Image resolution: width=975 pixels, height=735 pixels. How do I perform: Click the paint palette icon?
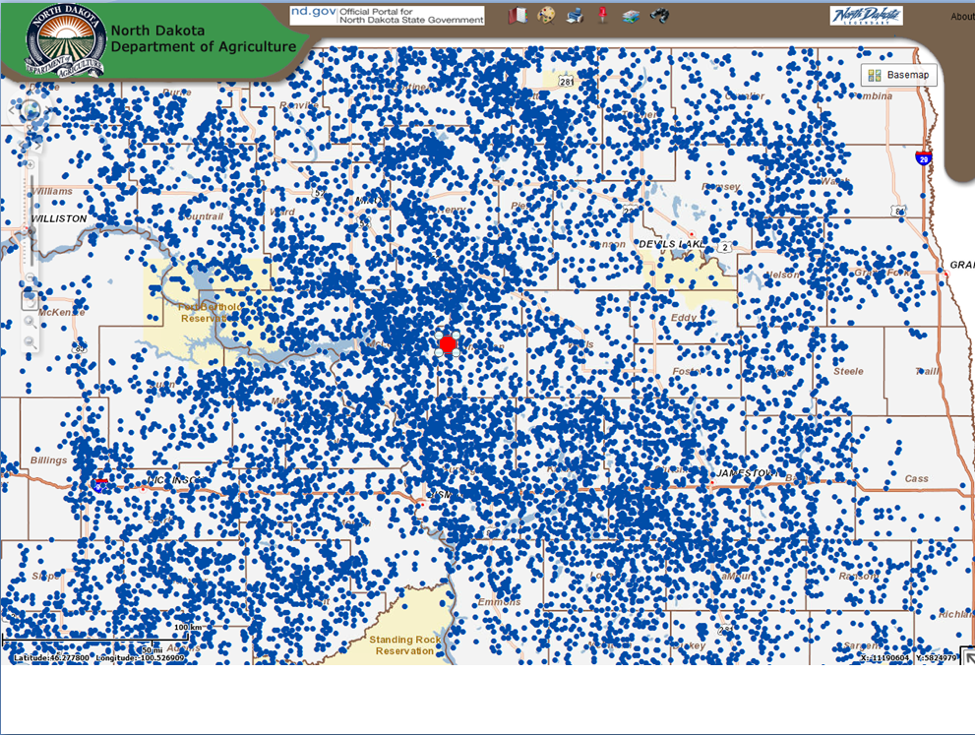click(546, 15)
